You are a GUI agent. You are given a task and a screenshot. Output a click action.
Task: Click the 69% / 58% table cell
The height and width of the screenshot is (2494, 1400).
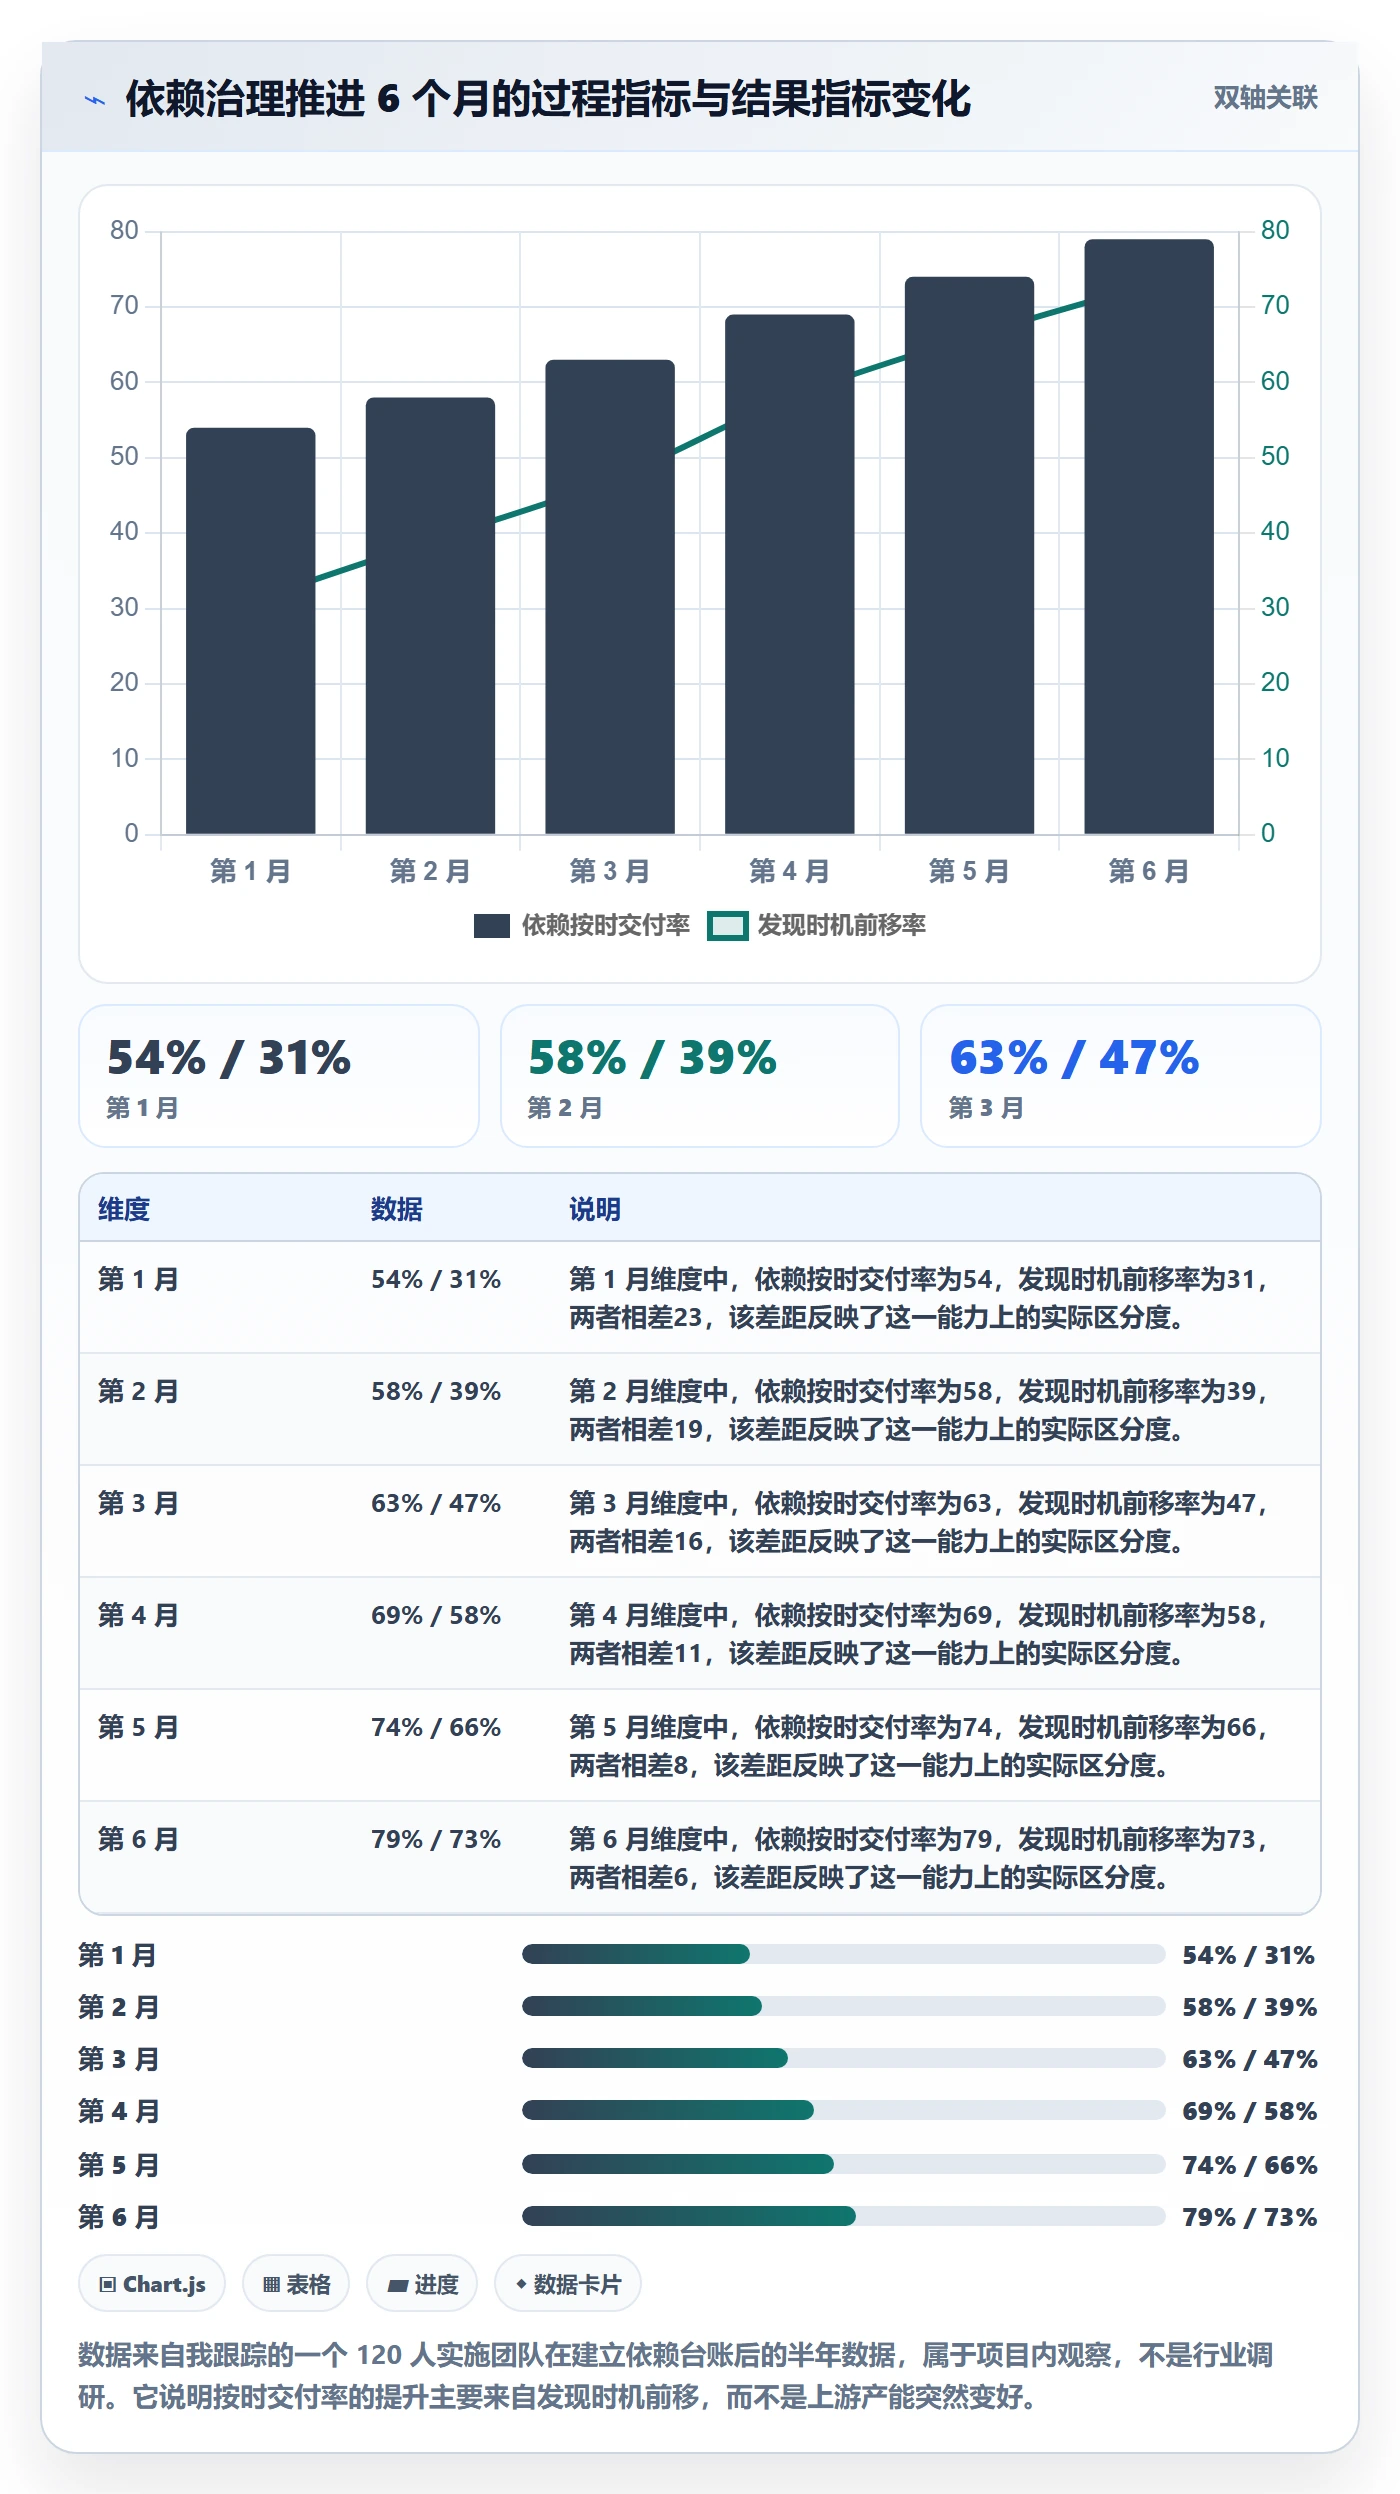coord(436,1615)
